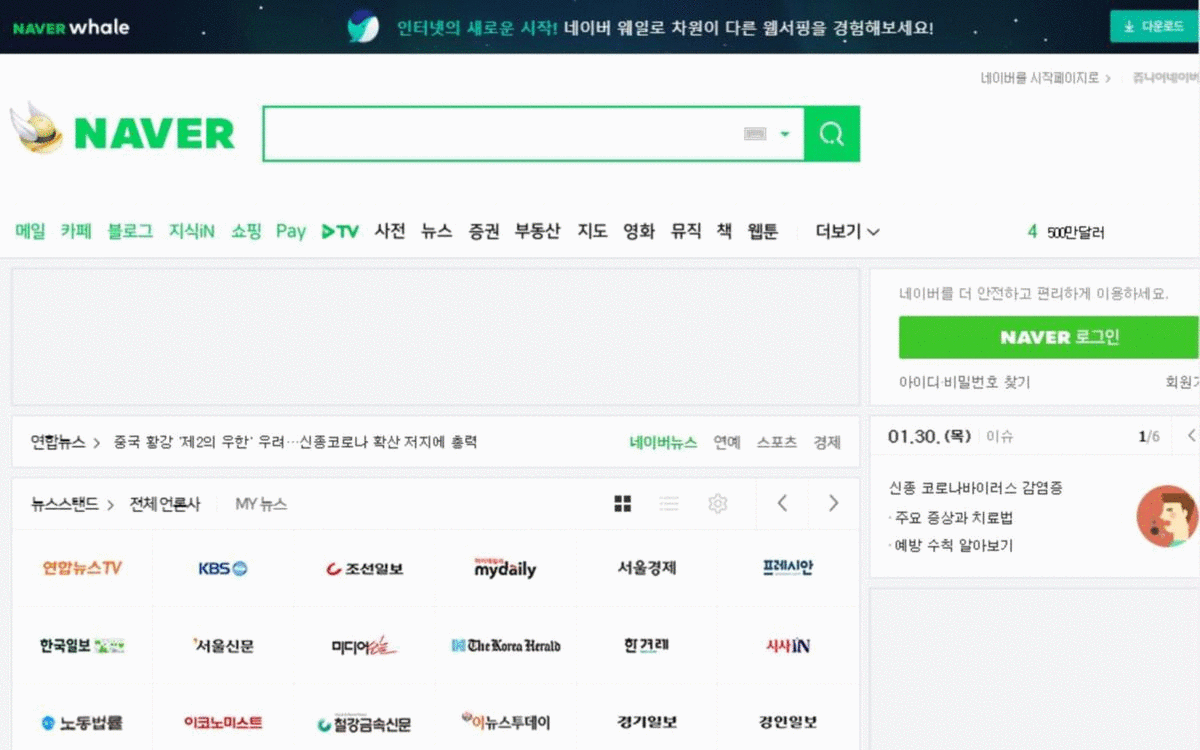Viewport: 1200px width, 750px height.
Task: Open 시사IN publisher logo
Action: click(x=787, y=645)
